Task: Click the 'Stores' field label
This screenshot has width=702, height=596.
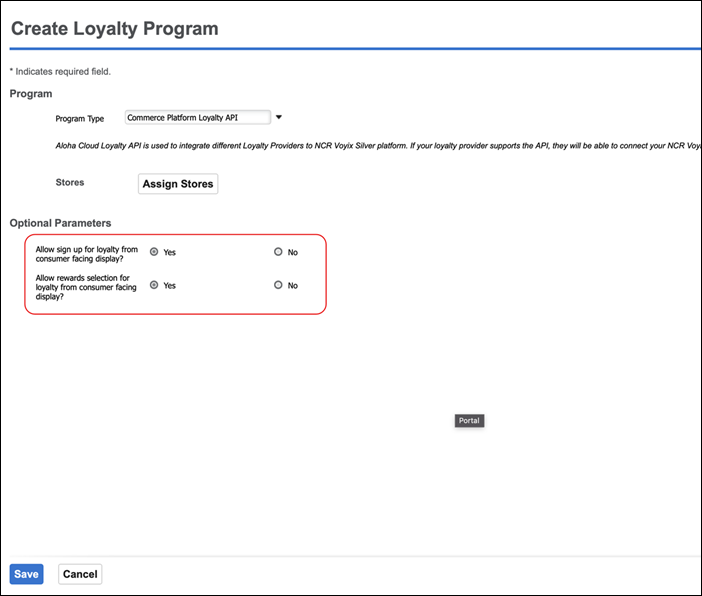Action: [70, 183]
